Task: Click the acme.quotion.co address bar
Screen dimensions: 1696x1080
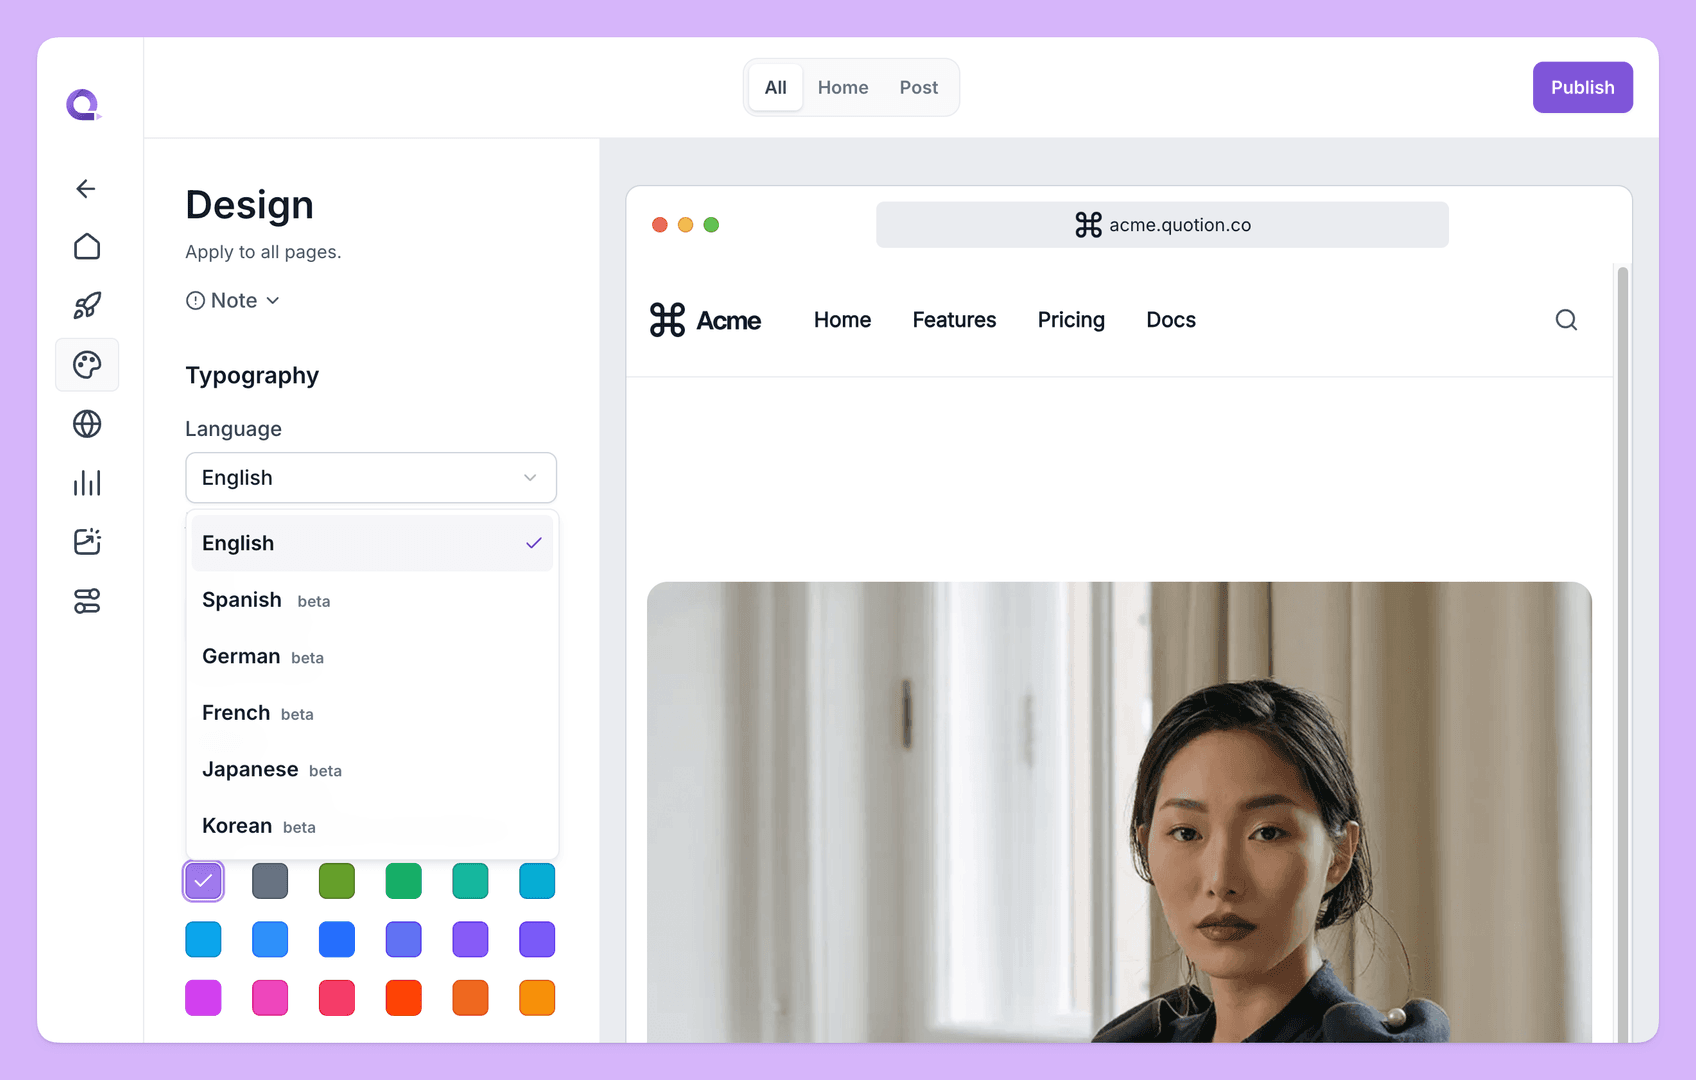Action: 1162,225
